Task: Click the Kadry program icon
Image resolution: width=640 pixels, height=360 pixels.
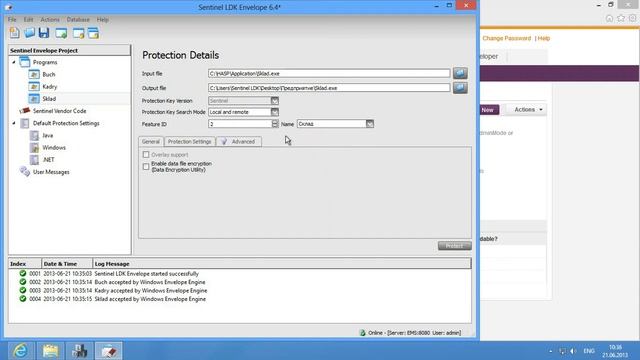Action: point(34,87)
